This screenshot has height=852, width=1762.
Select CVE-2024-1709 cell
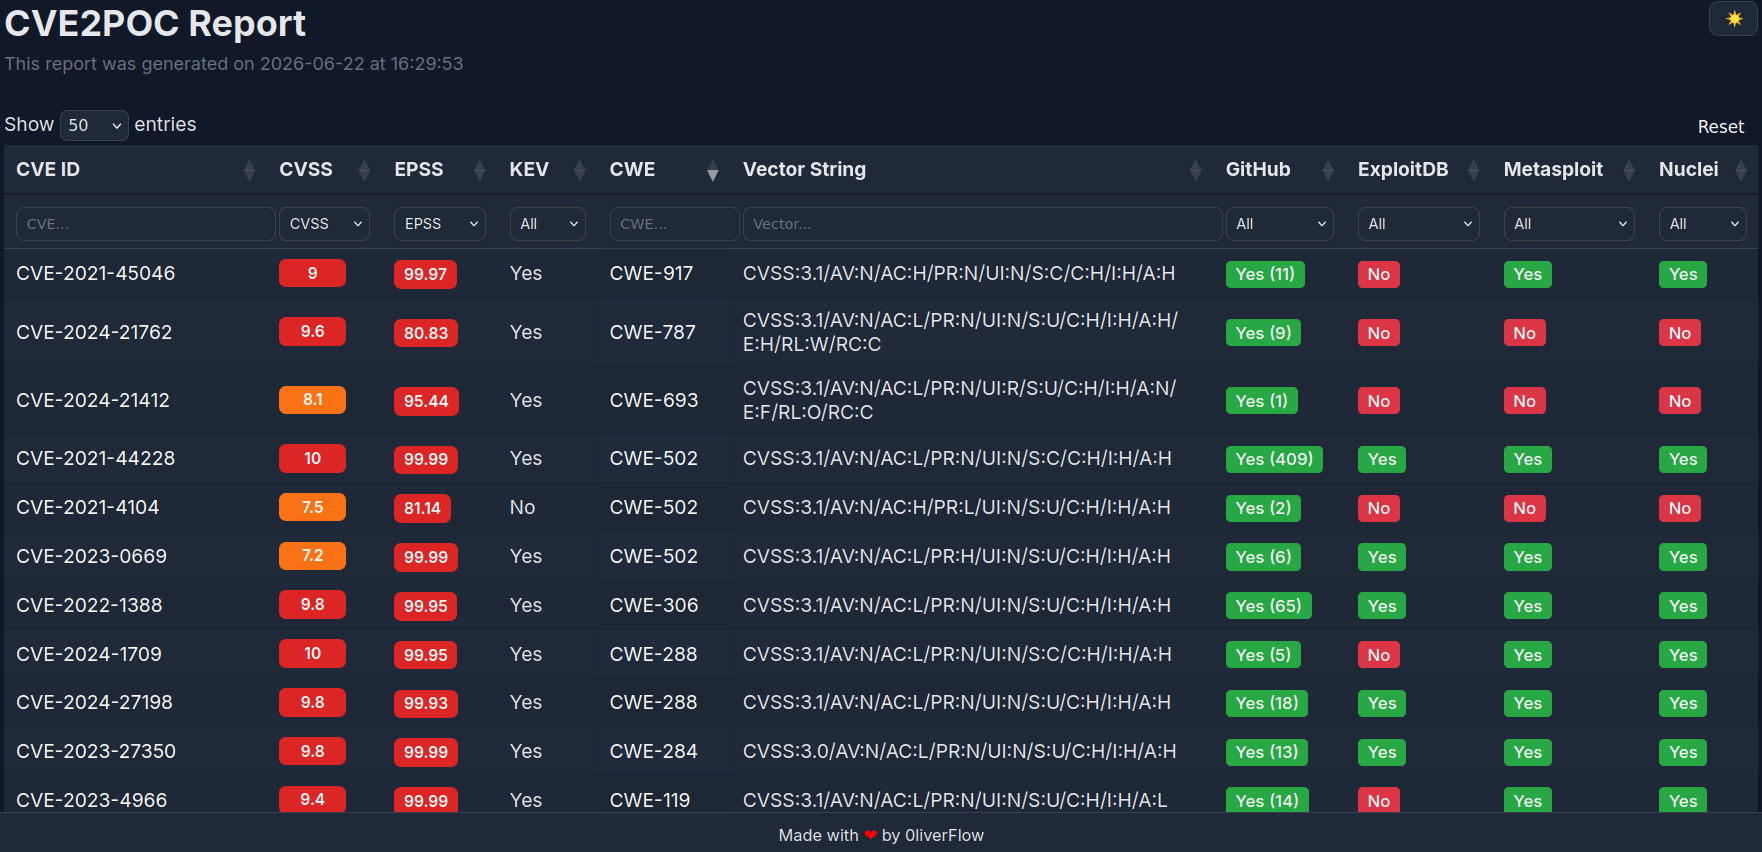pyautogui.click(x=89, y=654)
